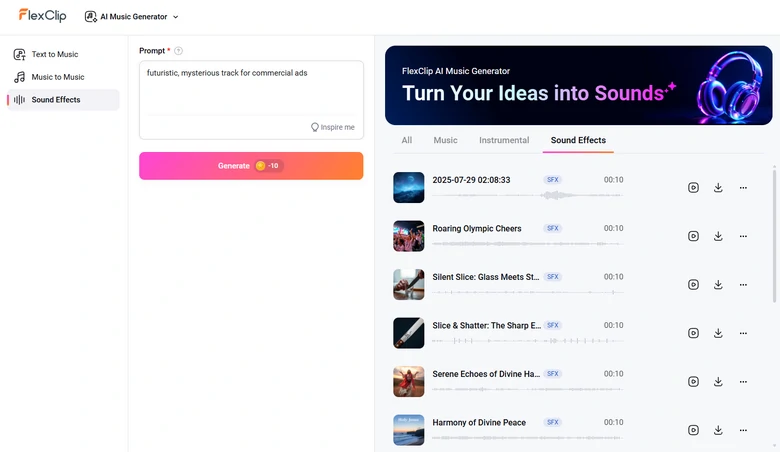Download Slice & Shatter: The Sharp E...
Image resolution: width=780 pixels, height=452 pixels.
[x=718, y=333]
